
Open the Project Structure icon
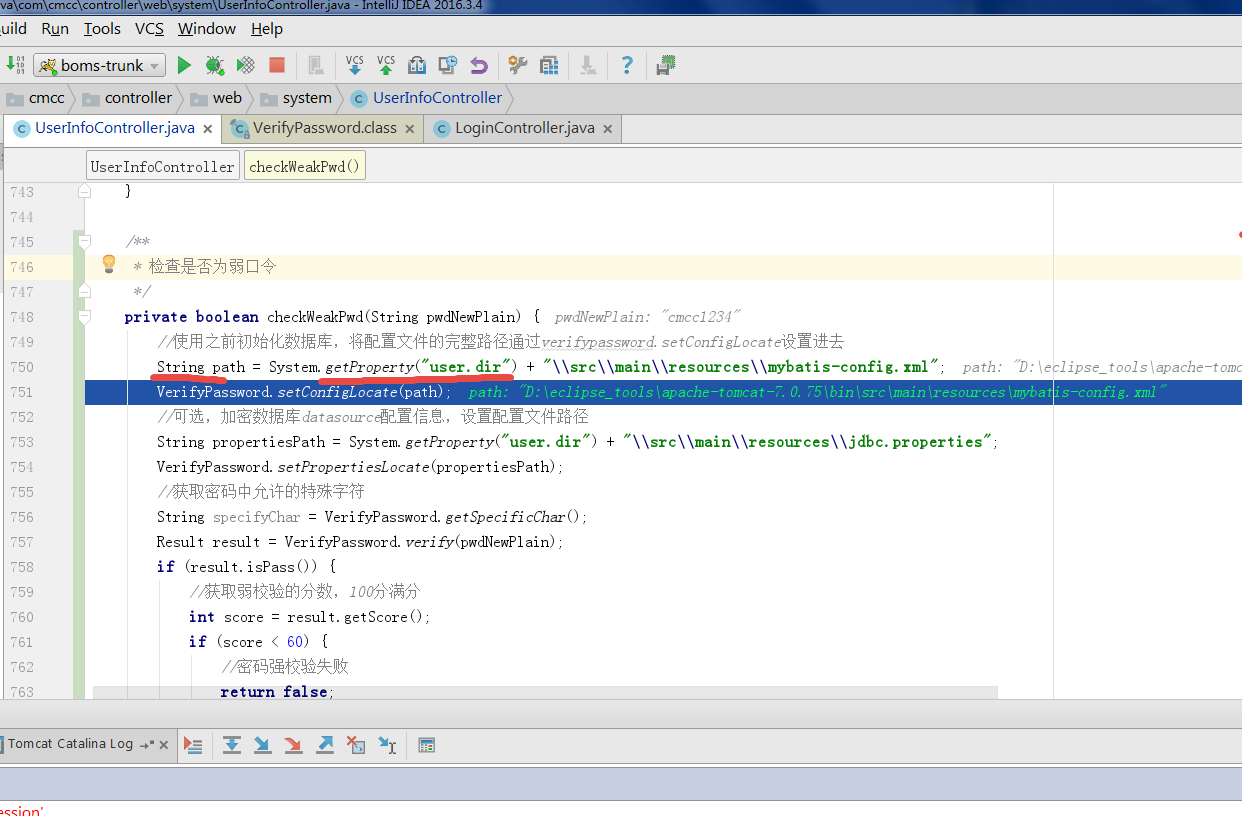(x=549, y=65)
